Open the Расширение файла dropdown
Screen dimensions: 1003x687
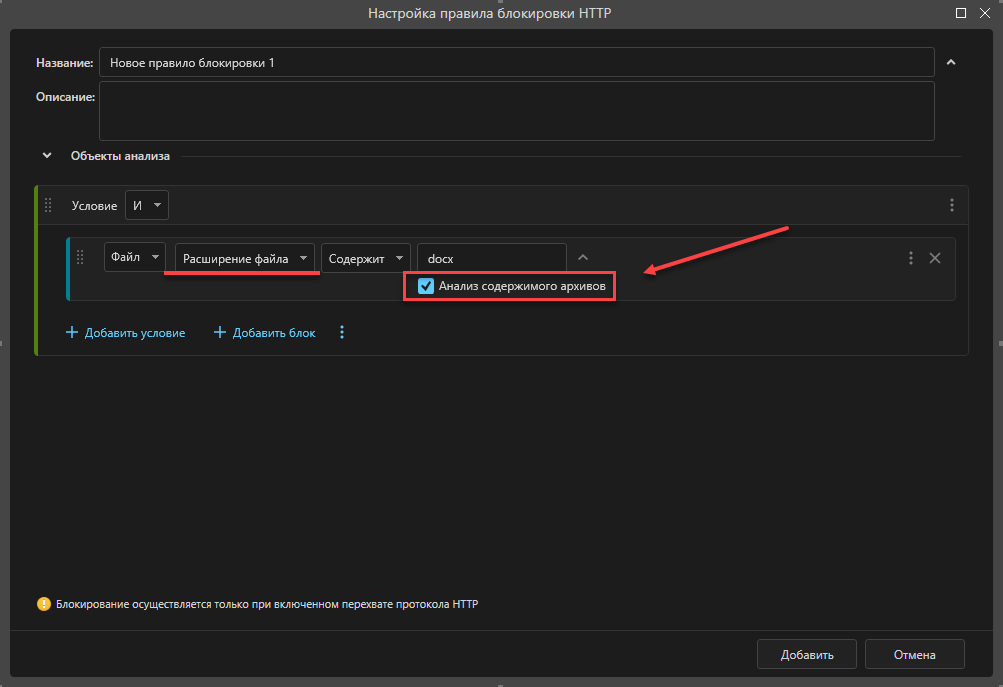tap(244, 258)
